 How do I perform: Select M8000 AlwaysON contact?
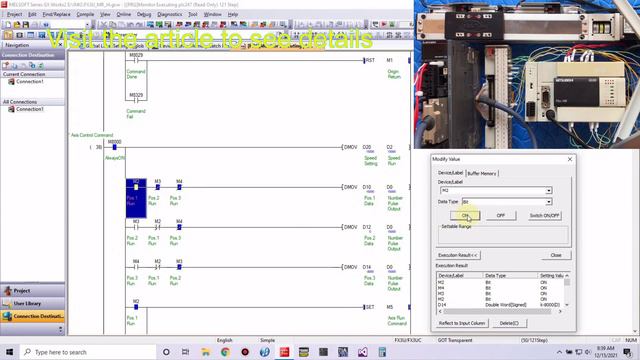point(115,147)
